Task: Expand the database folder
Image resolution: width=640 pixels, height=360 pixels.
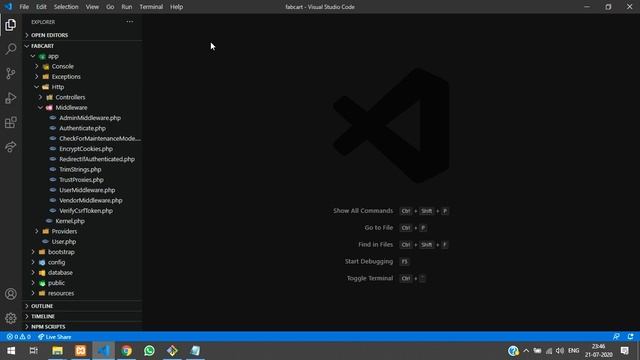Action: click(x=82, y=272)
